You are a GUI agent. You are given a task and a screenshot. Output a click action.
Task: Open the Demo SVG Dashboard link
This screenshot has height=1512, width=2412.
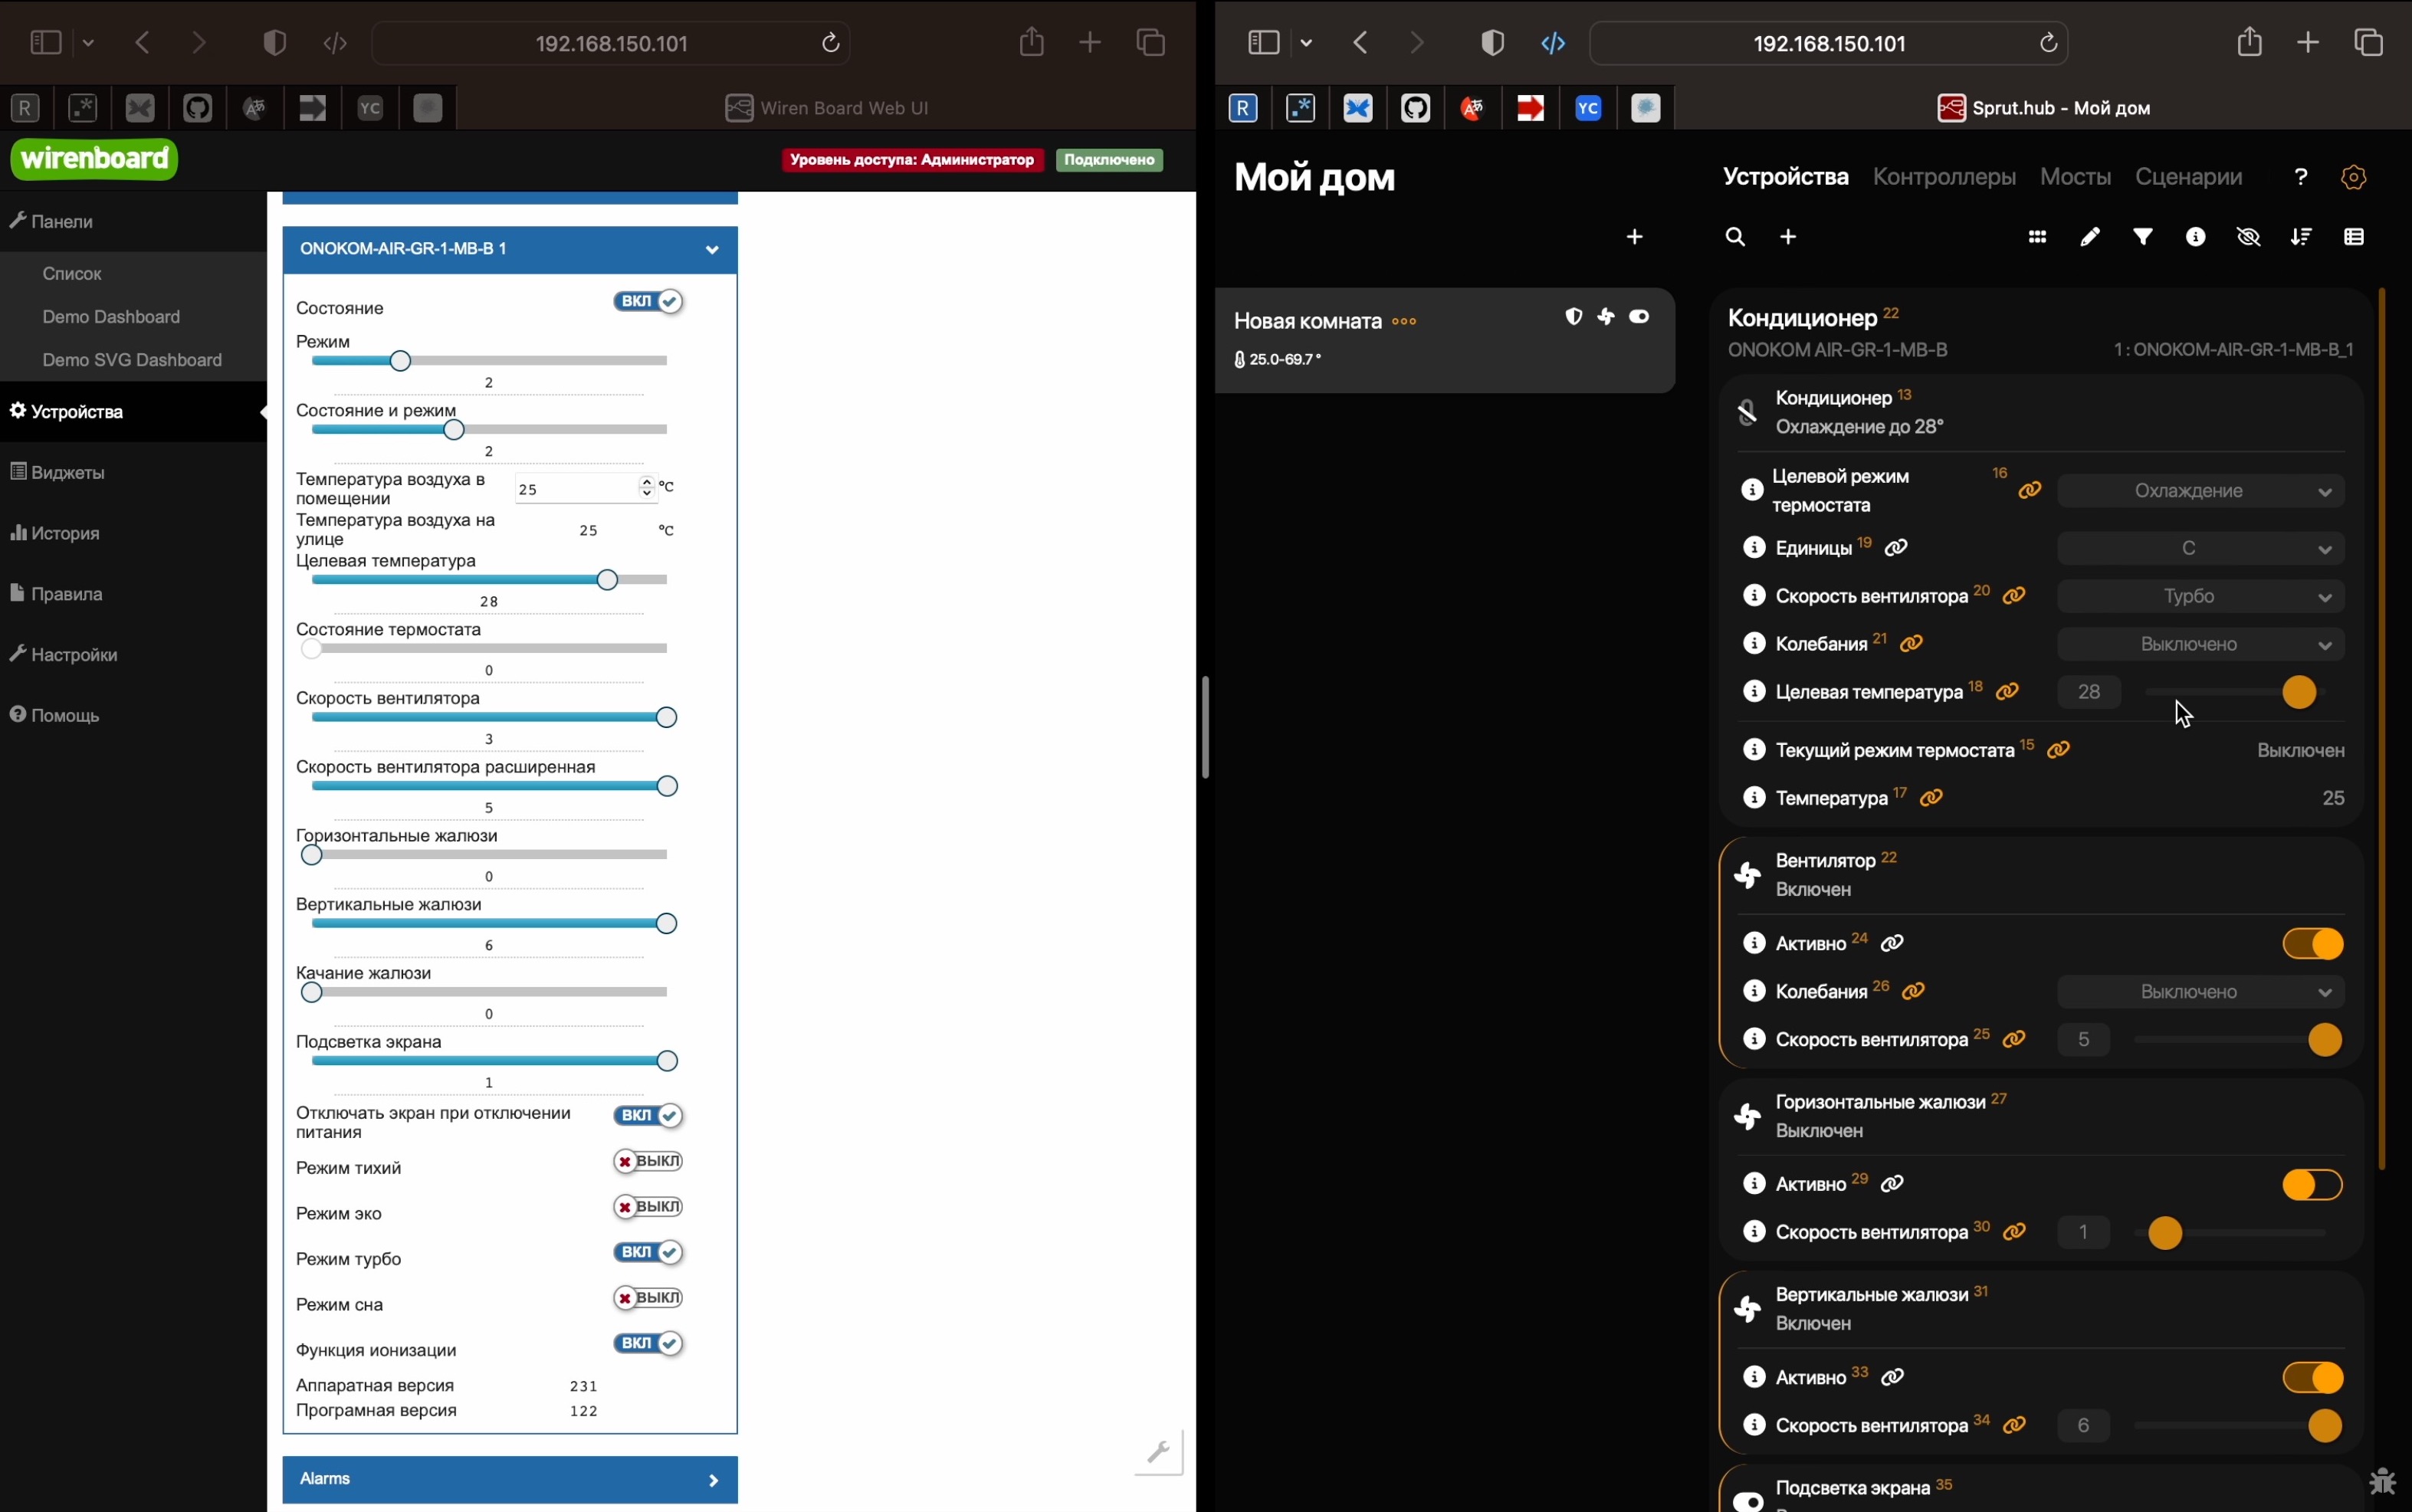coord(132,360)
